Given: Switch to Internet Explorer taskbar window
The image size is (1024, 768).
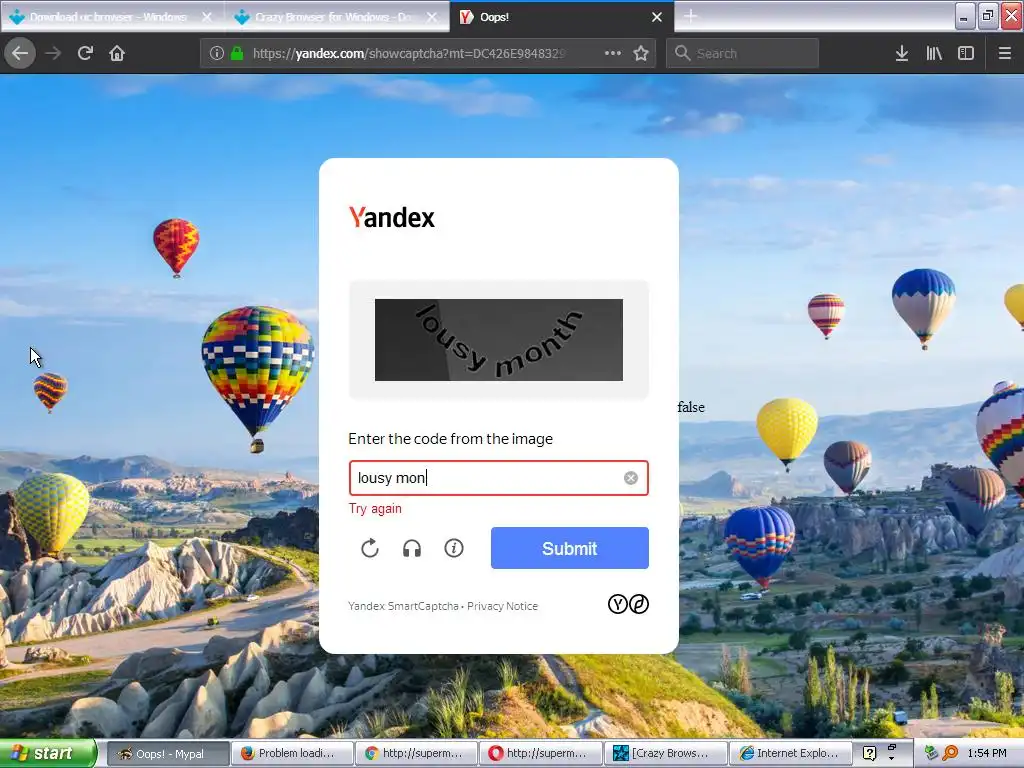Looking at the screenshot, I should [790, 754].
